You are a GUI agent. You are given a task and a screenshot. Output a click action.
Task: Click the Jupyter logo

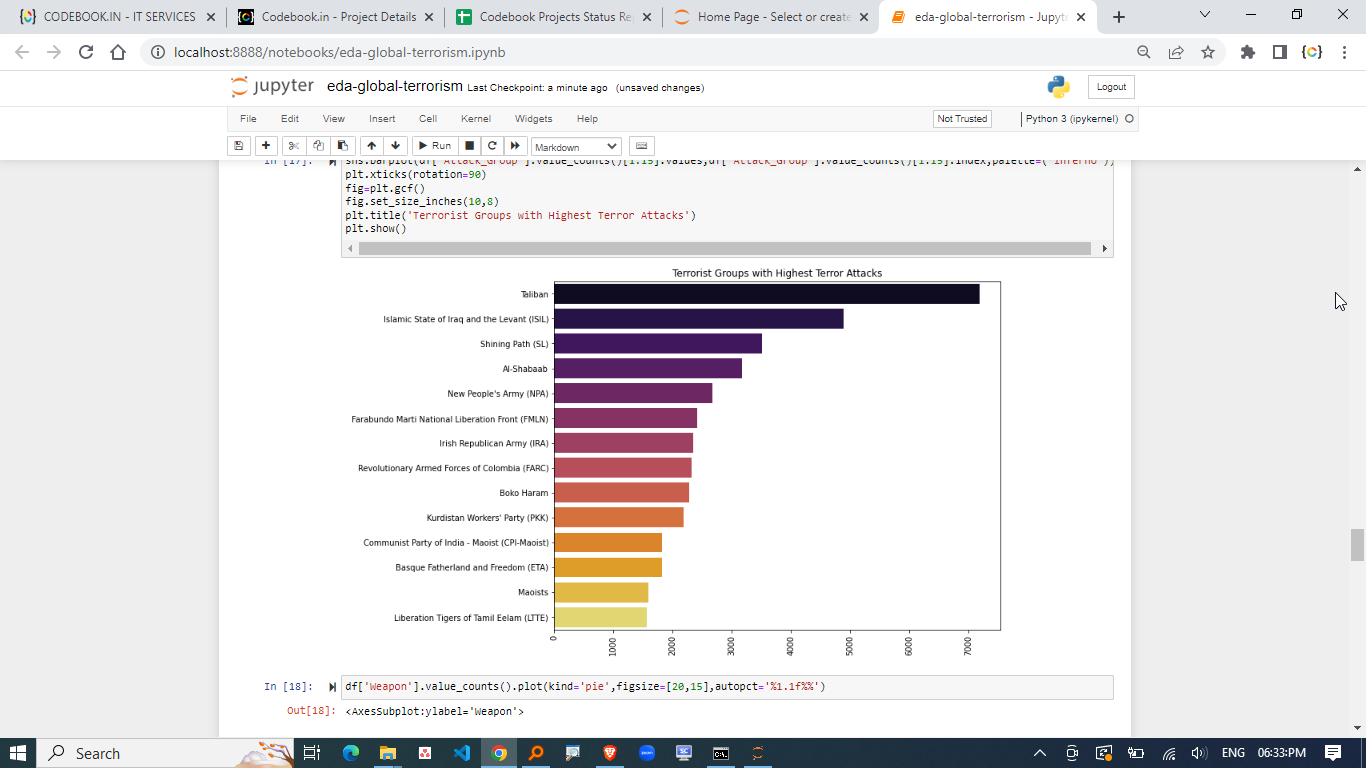(x=271, y=87)
